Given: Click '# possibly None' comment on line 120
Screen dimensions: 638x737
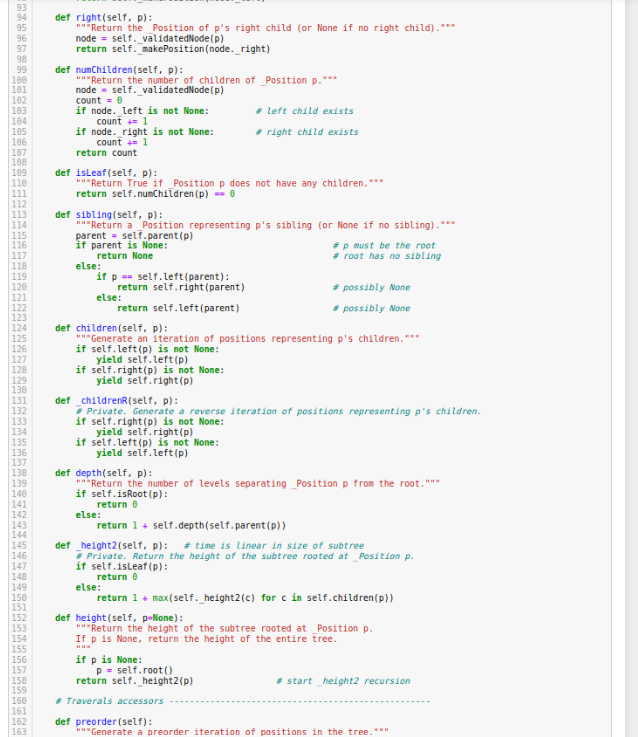Looking at the screenshot, I should click(371, 288).
